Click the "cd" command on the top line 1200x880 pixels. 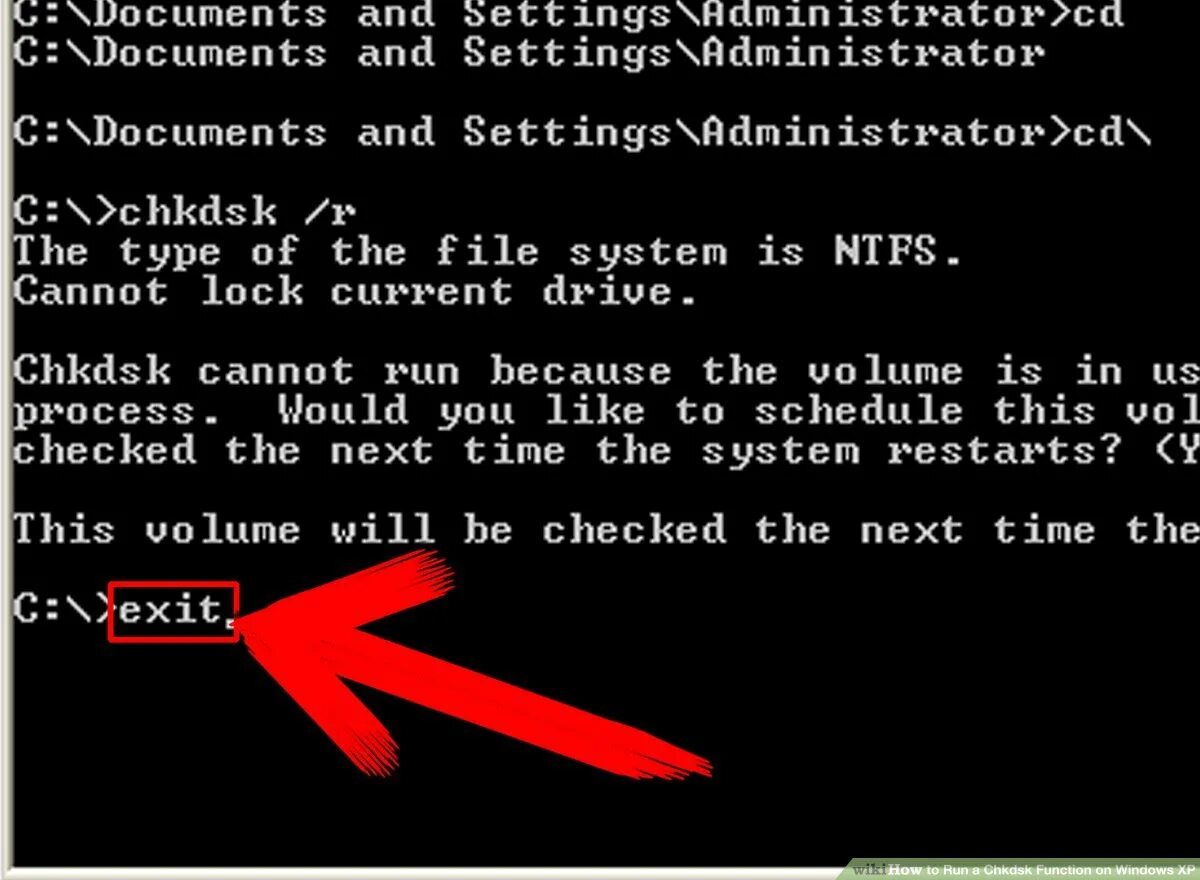1098,15
